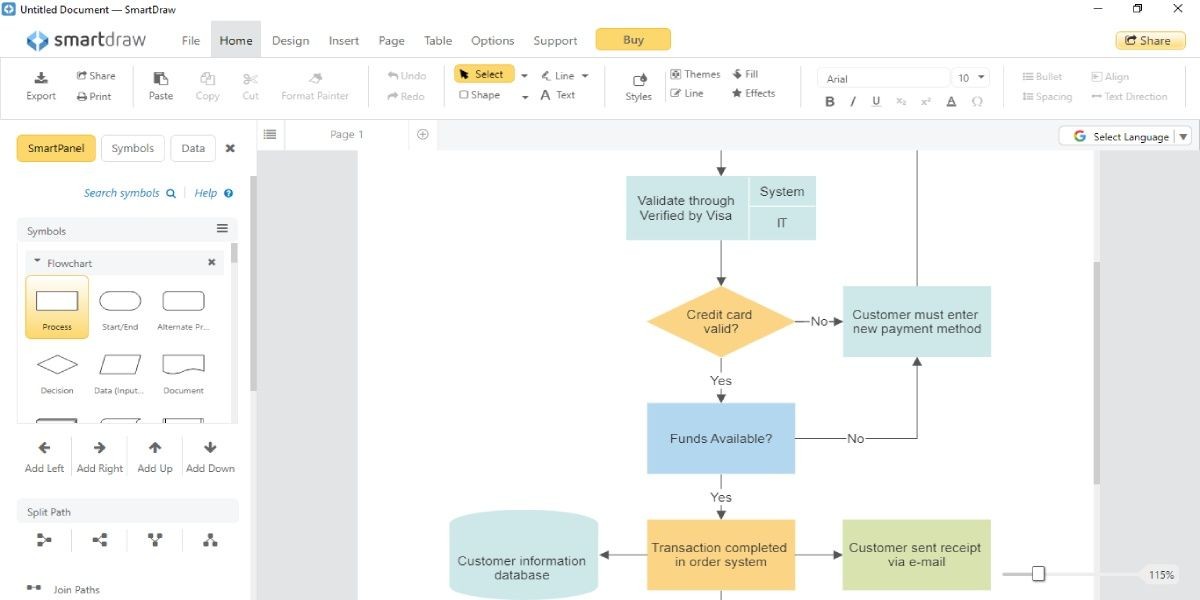
Task: Open the Styles gallery
Action: 639,87
